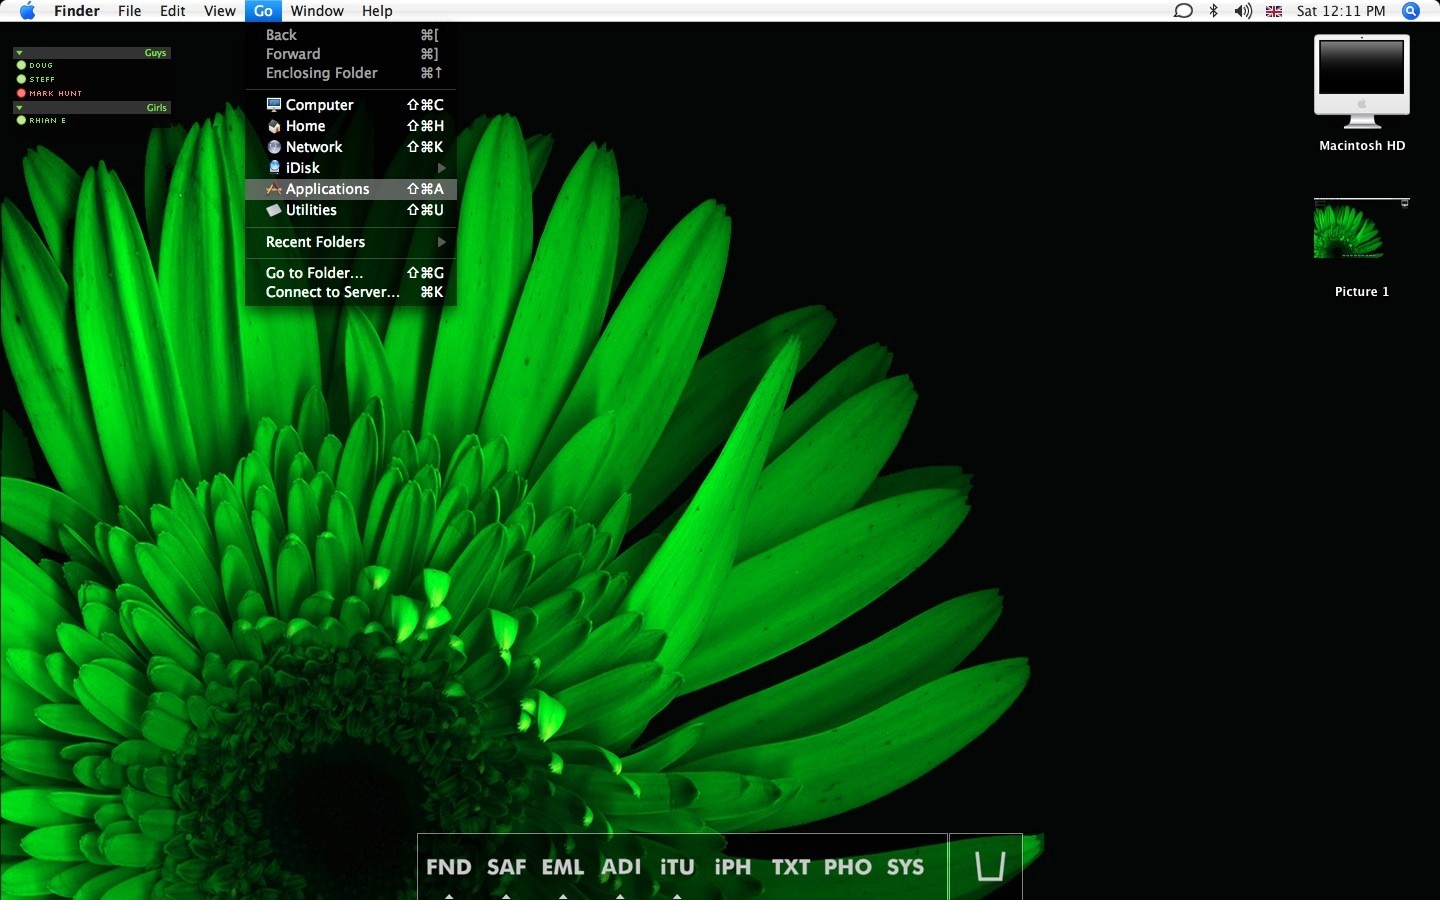This screenshot has height=900, width=1440.
Task: Open the Finder application menu
Action: (77, 11)
